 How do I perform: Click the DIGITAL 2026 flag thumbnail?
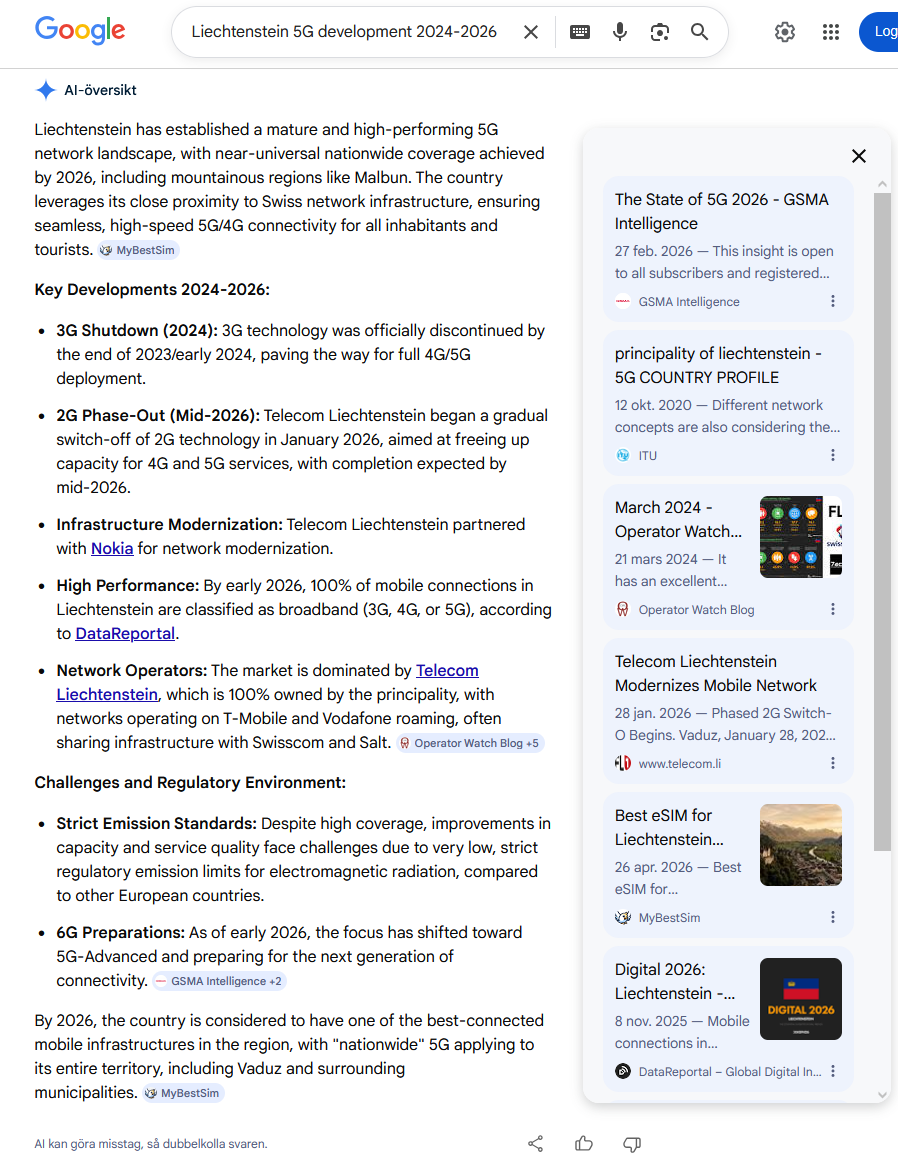pos(801,999)
